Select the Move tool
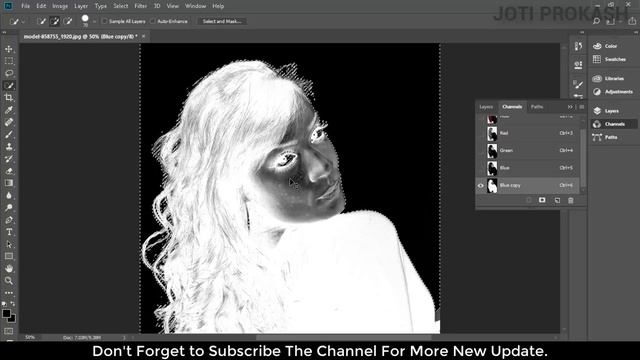This screenshot has width=640, height=360. click(x=9, y=49)
